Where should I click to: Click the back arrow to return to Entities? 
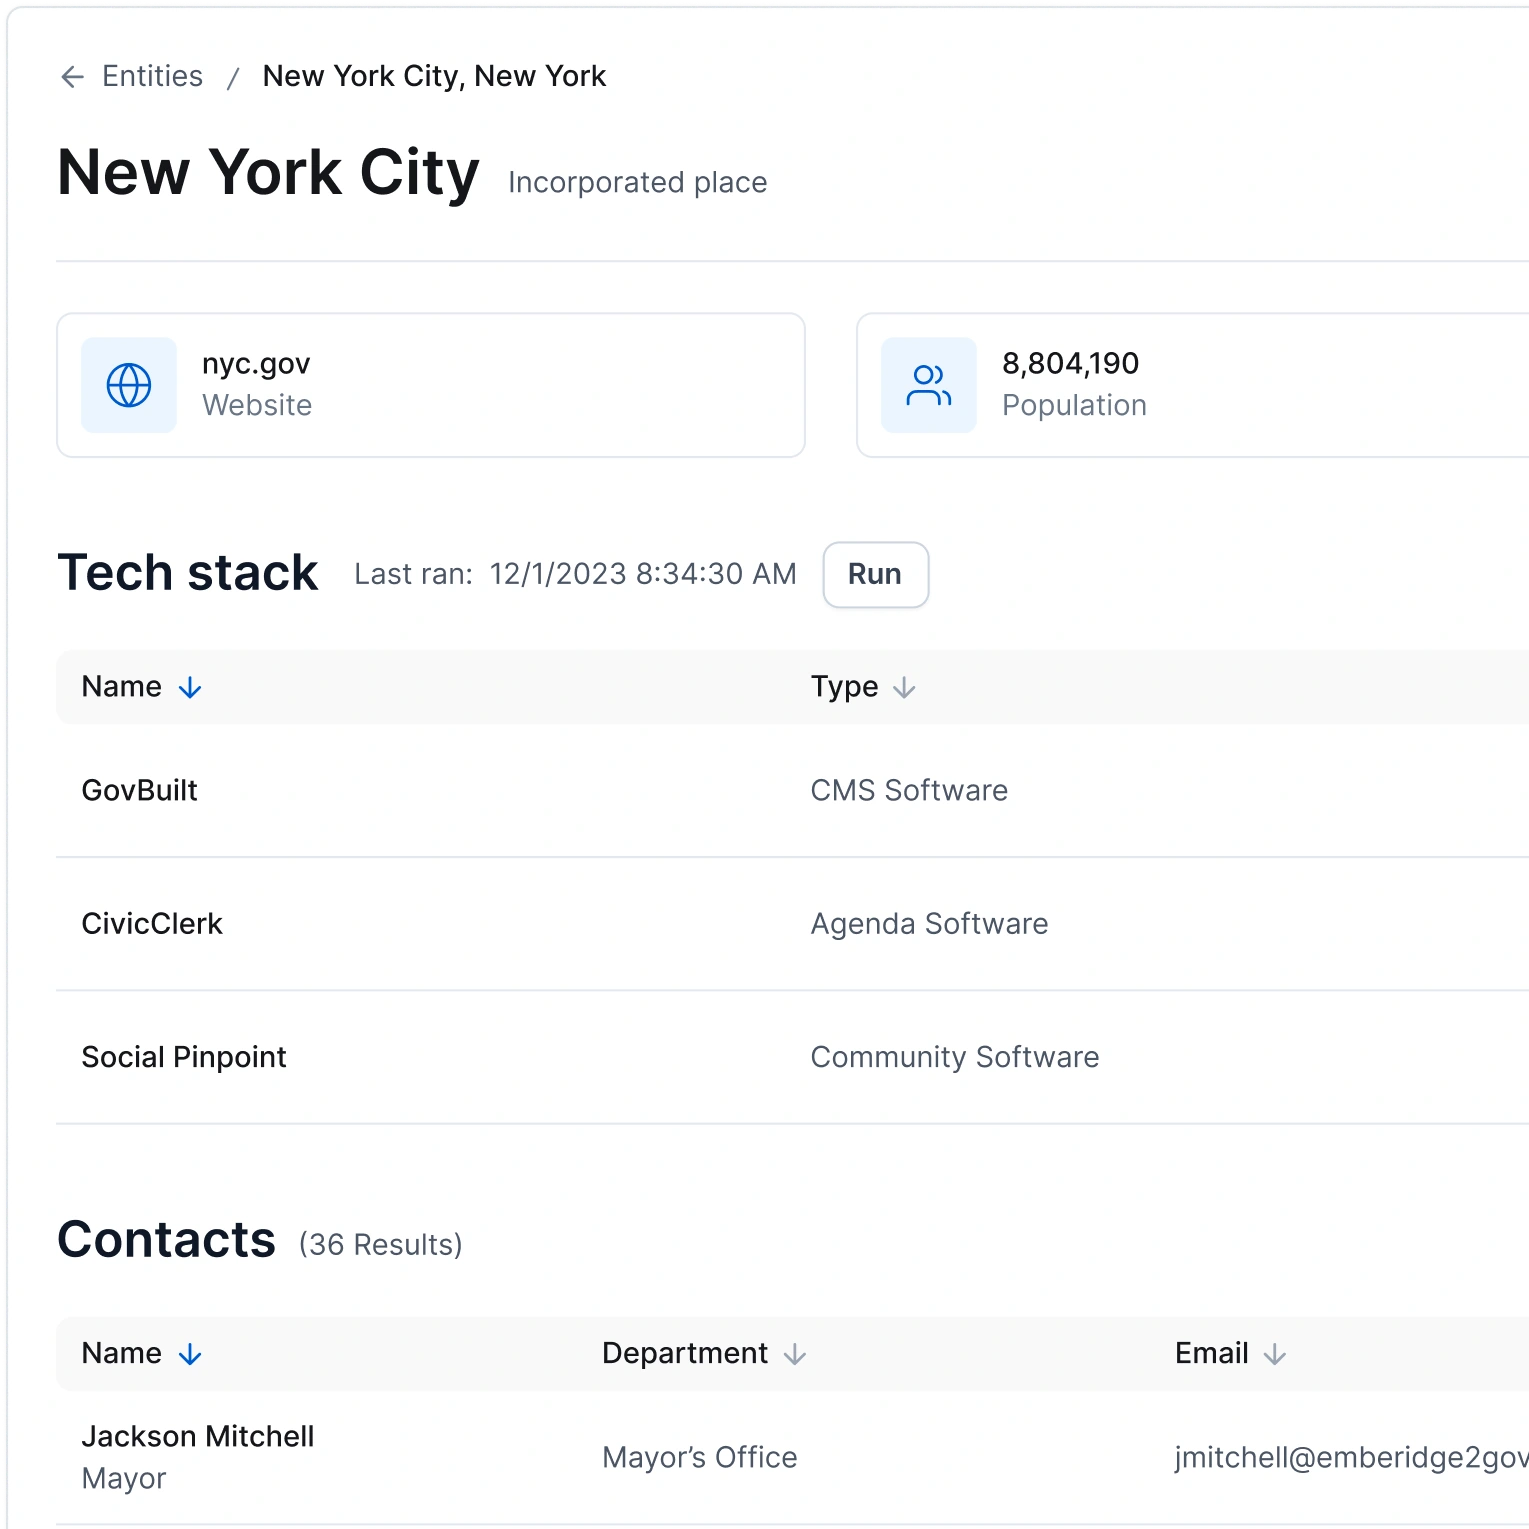(71, 76)
